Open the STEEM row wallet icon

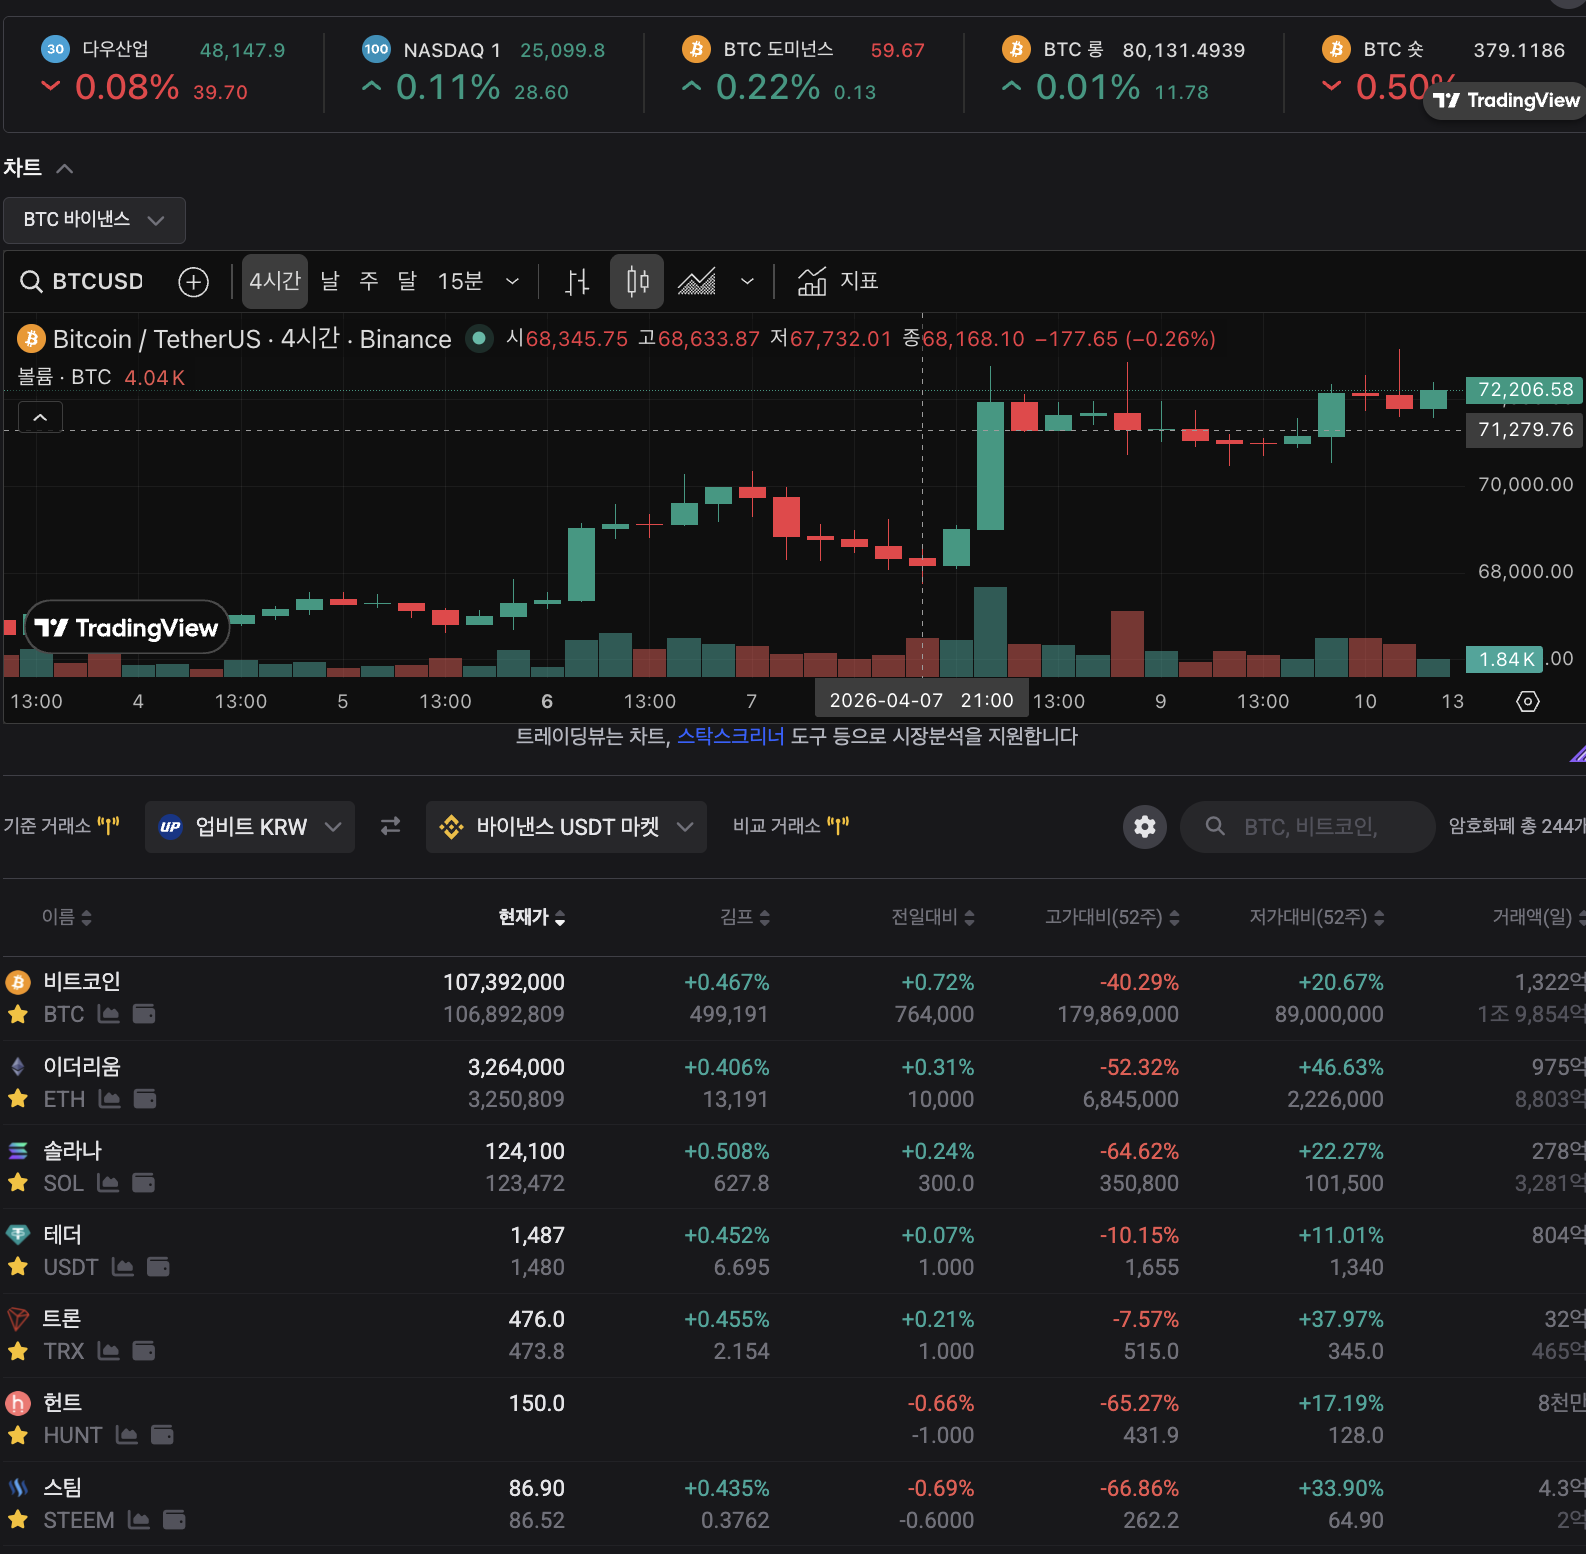point(174,1520)
